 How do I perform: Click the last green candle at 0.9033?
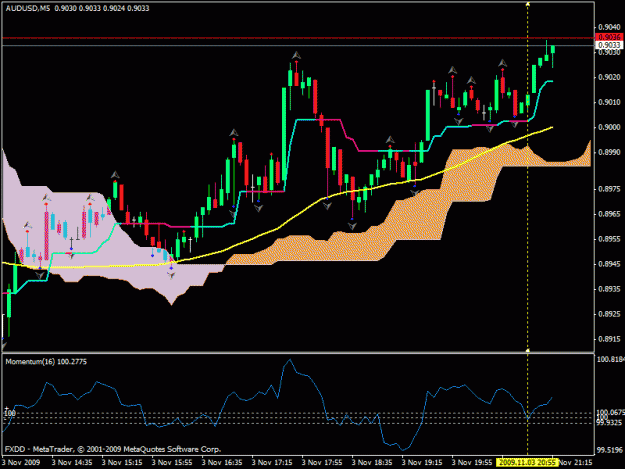[x=553, y=49]
